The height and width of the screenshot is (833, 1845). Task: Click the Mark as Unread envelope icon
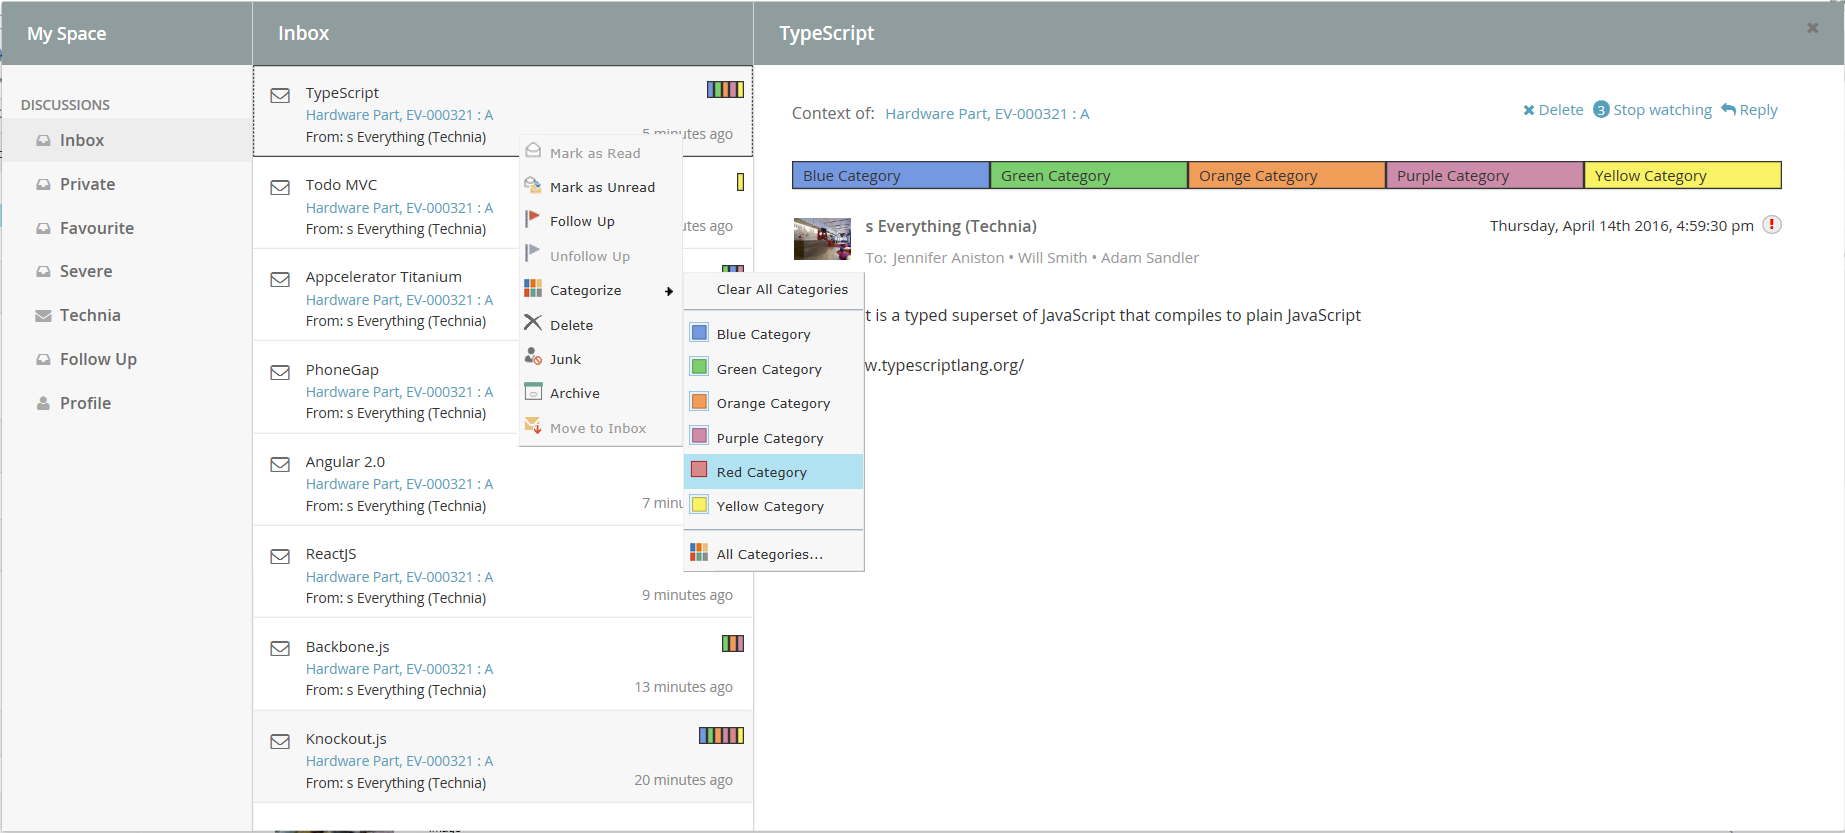(533, 186)
